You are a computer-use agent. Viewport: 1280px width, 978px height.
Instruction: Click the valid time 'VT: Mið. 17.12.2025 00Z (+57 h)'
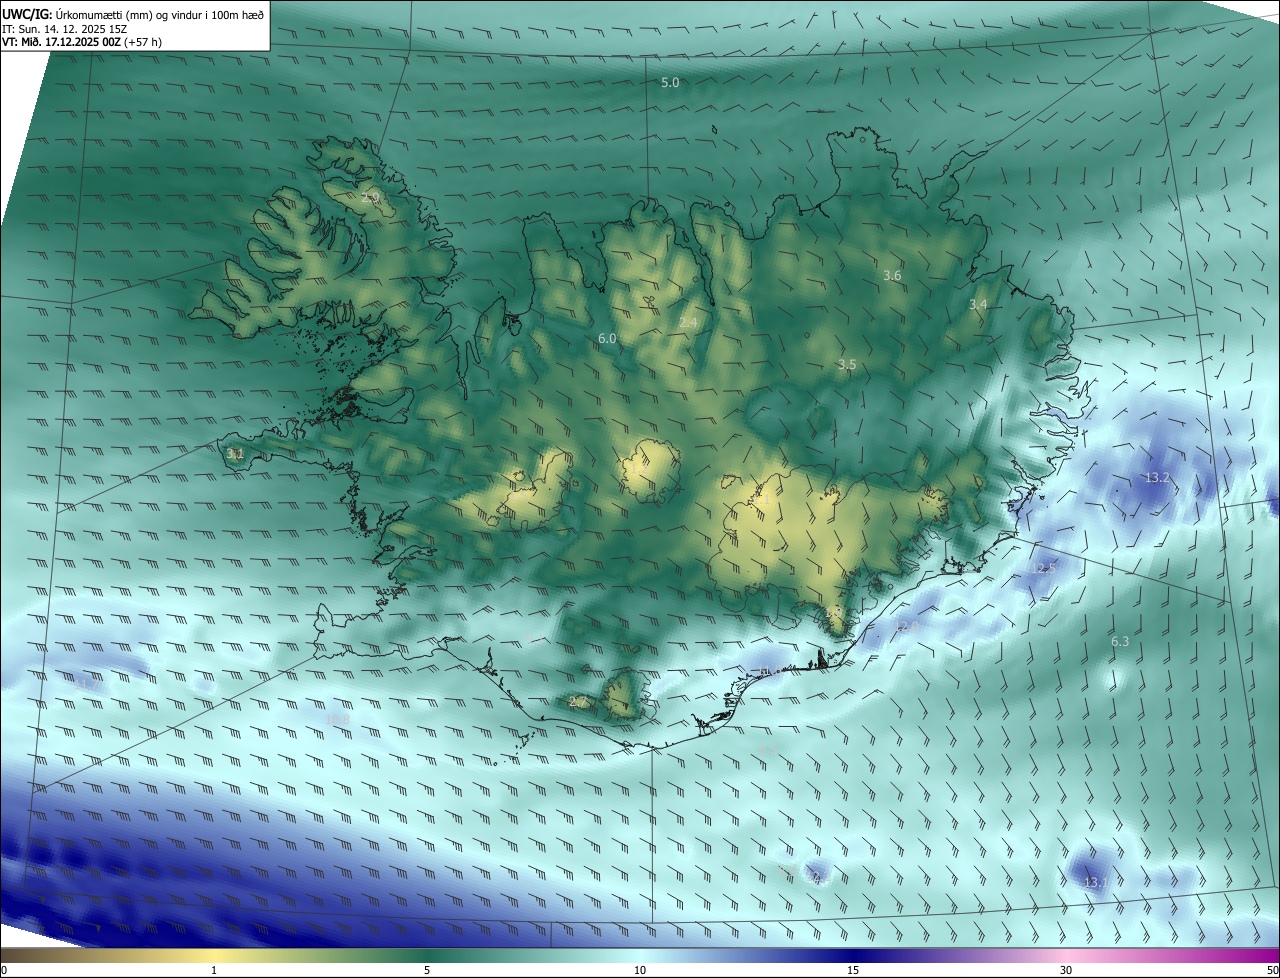(x=82, y=43)
